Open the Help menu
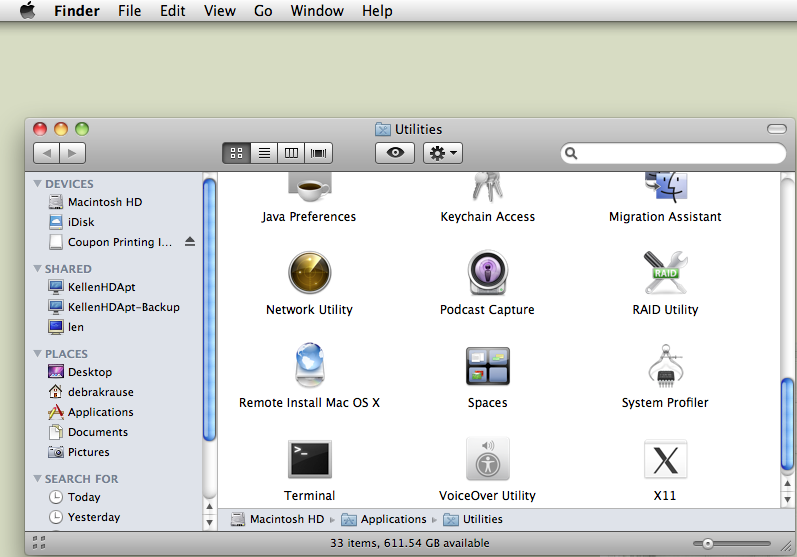 377,11
